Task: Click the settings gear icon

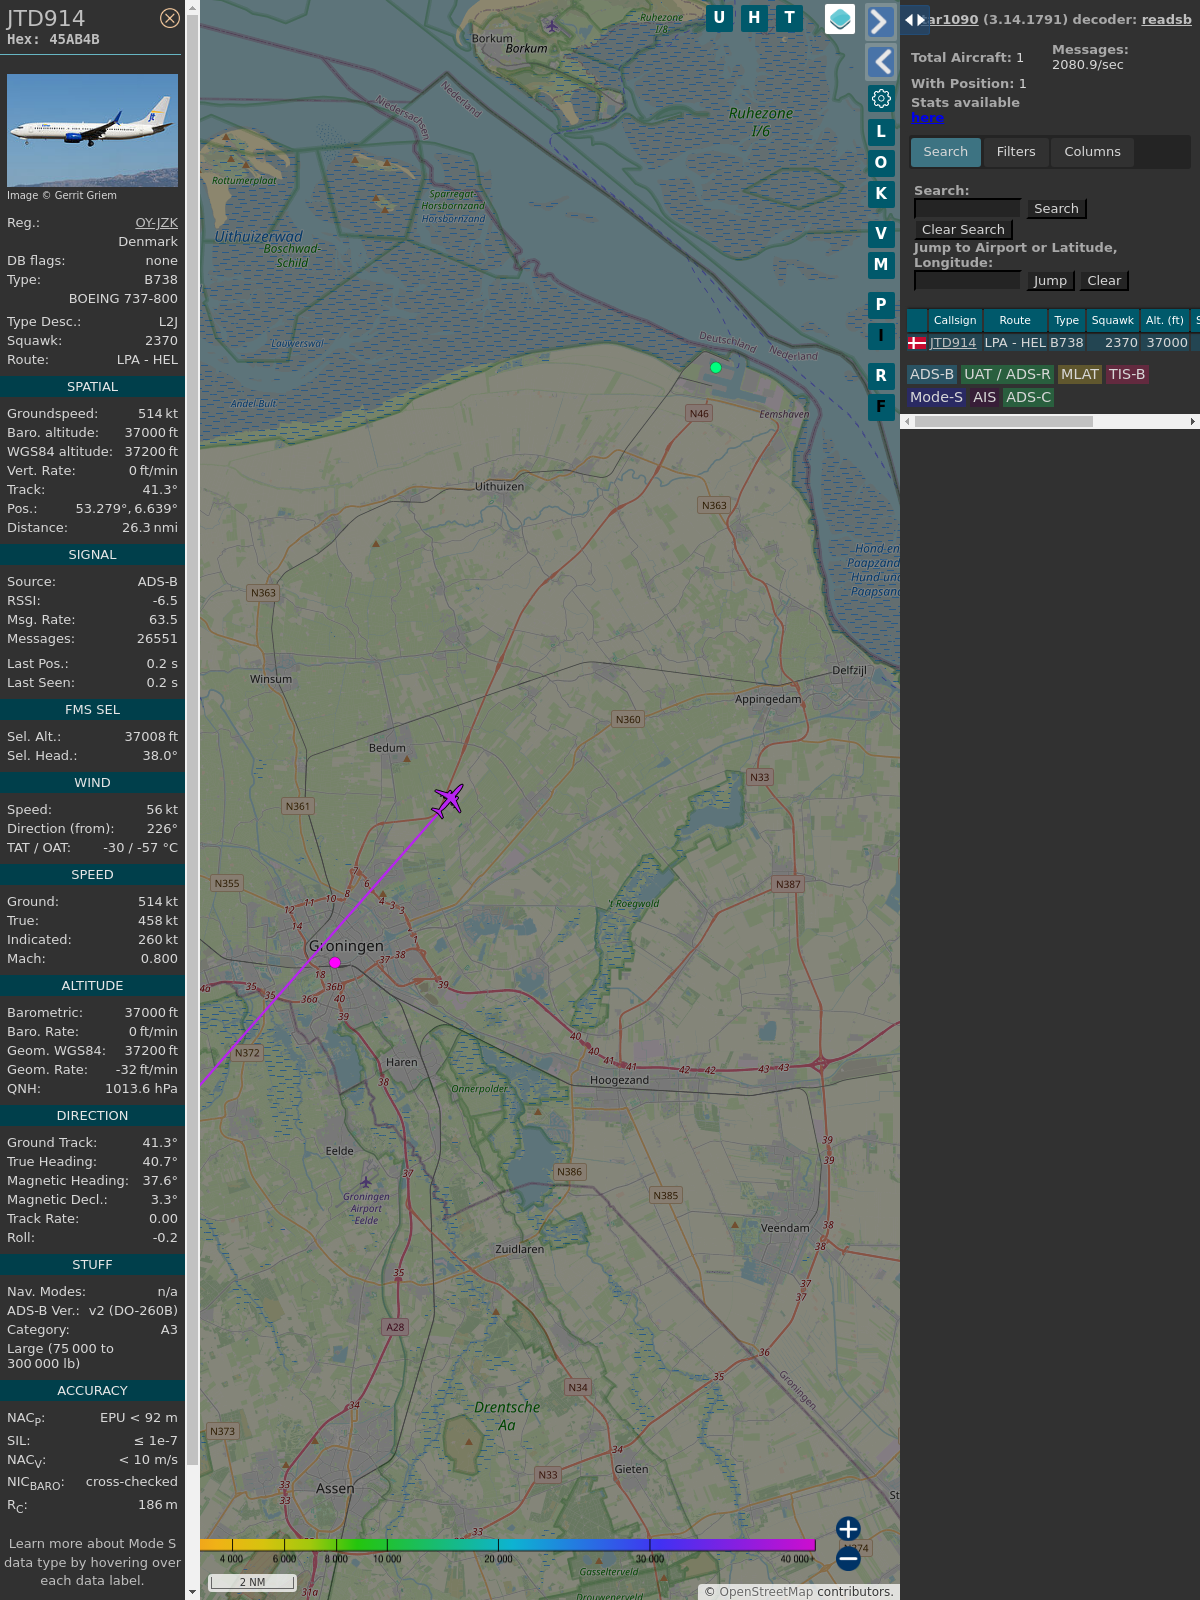Action: click(881, 98)
